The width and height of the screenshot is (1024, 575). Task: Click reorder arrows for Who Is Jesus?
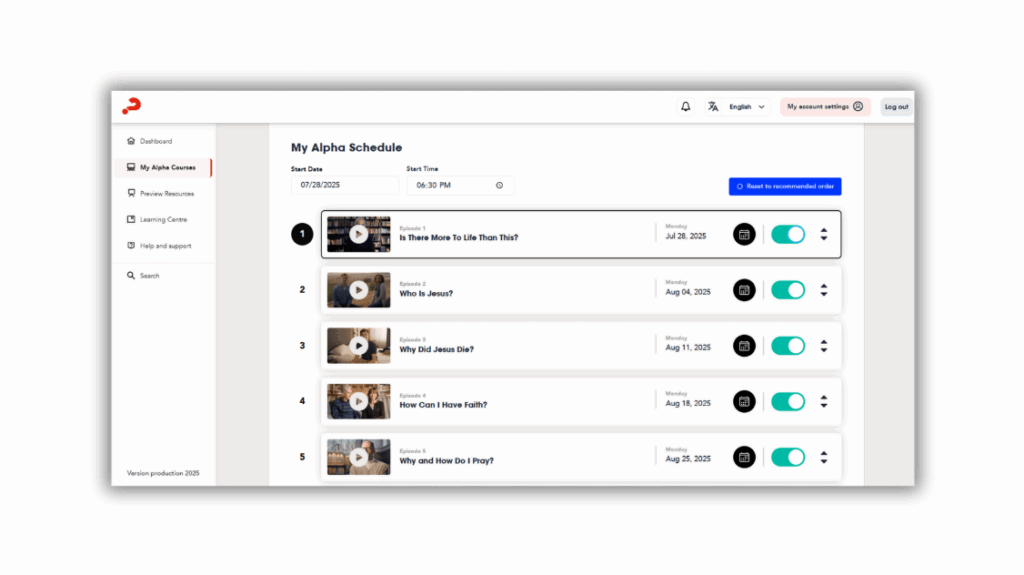pos(824,290)
